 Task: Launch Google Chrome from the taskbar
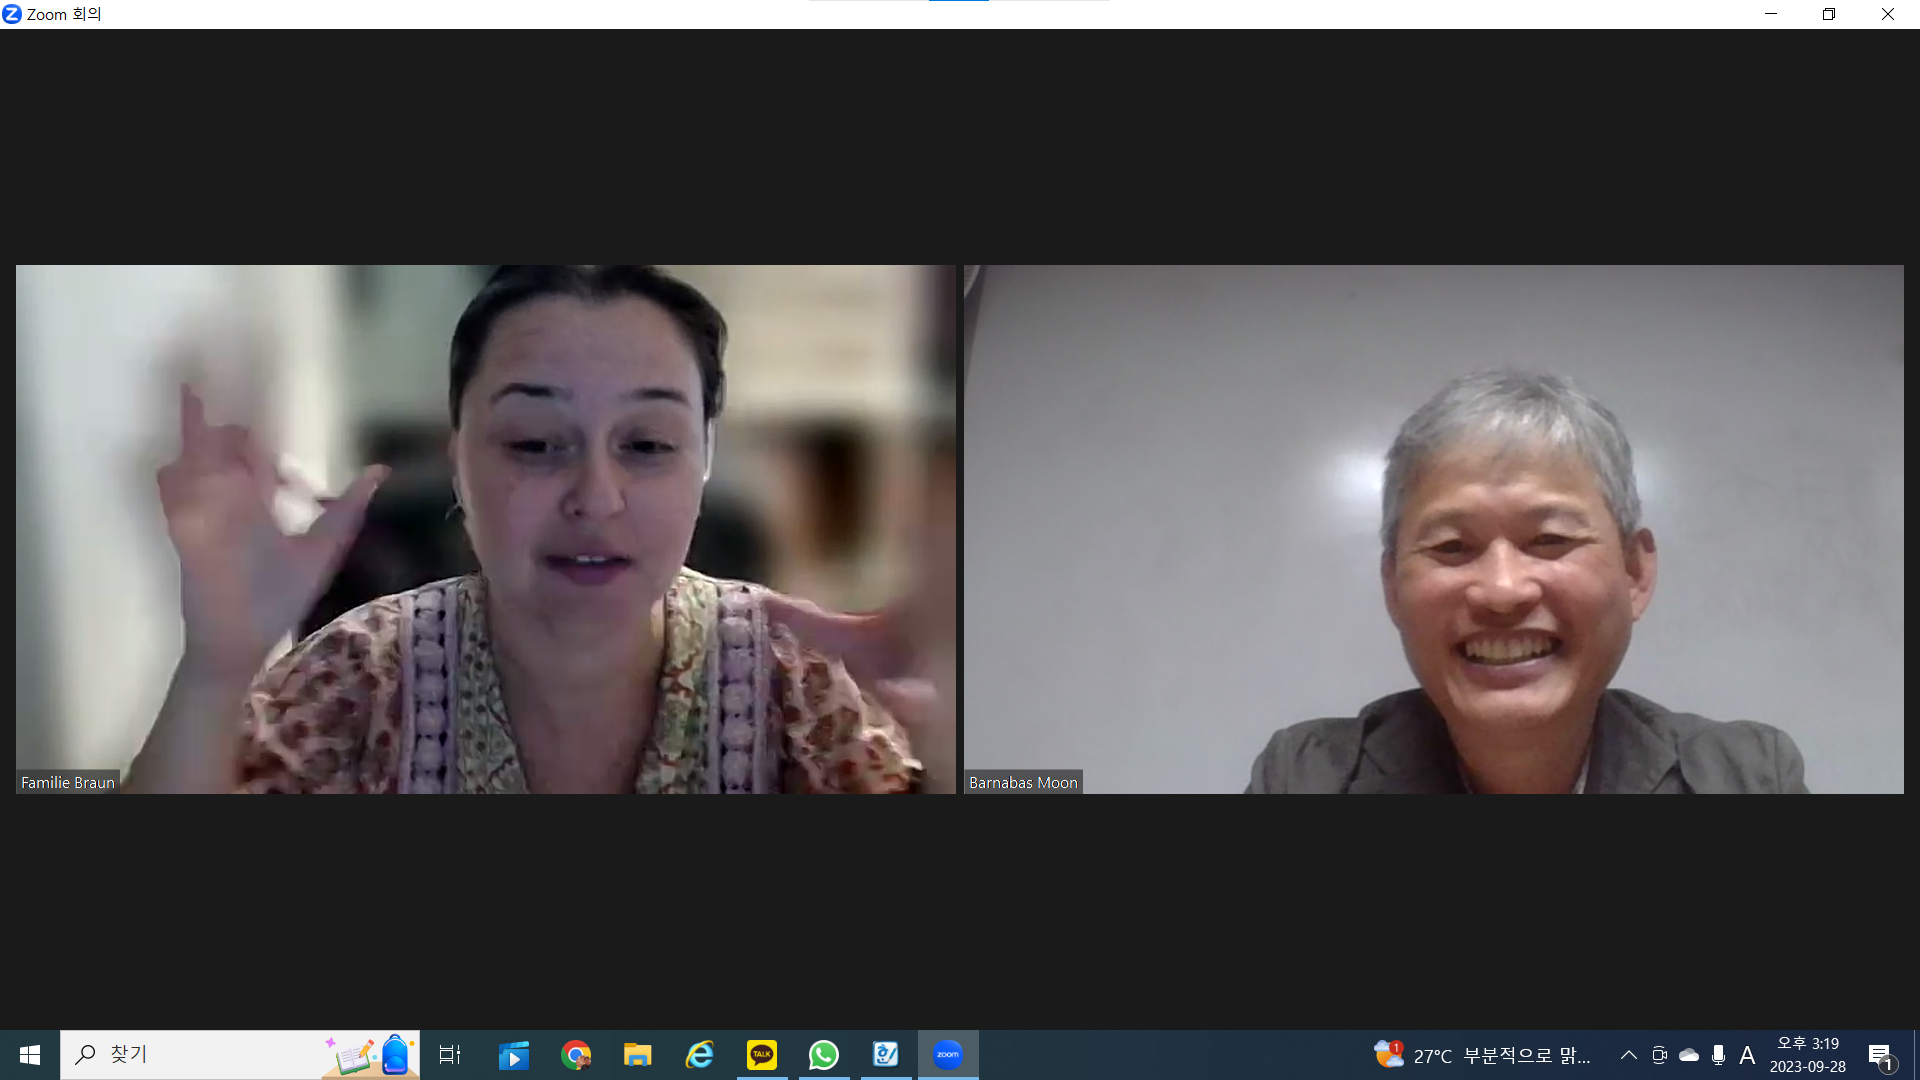[x=576, y=1055]
